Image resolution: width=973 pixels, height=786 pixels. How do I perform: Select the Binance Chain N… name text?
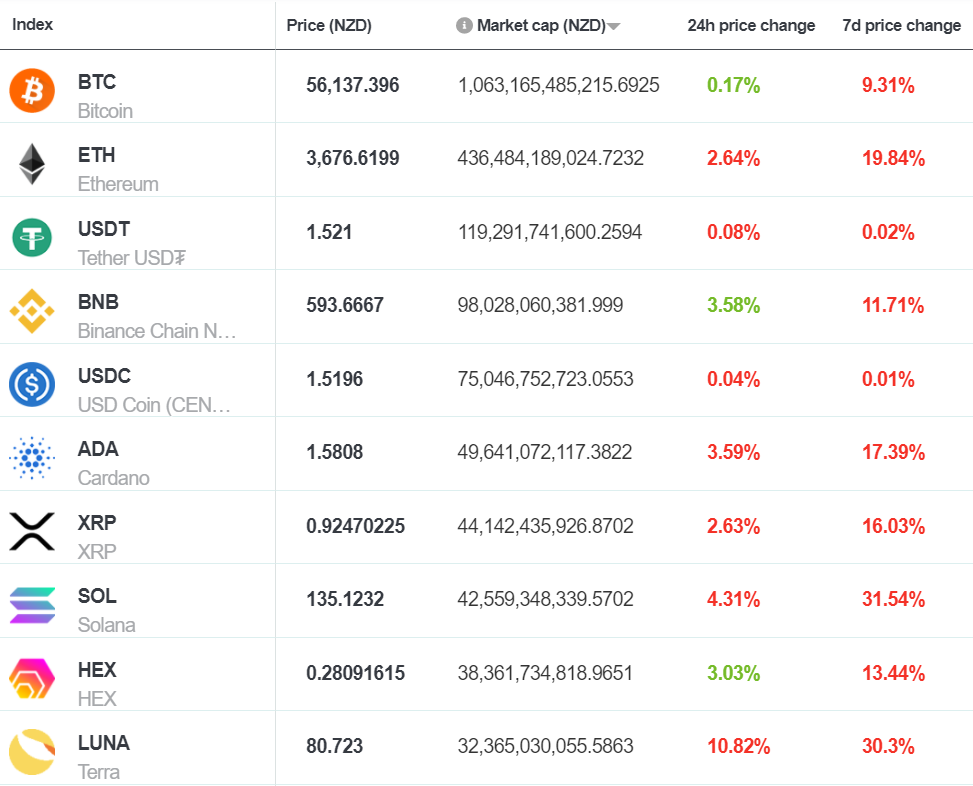pos(157,331)
